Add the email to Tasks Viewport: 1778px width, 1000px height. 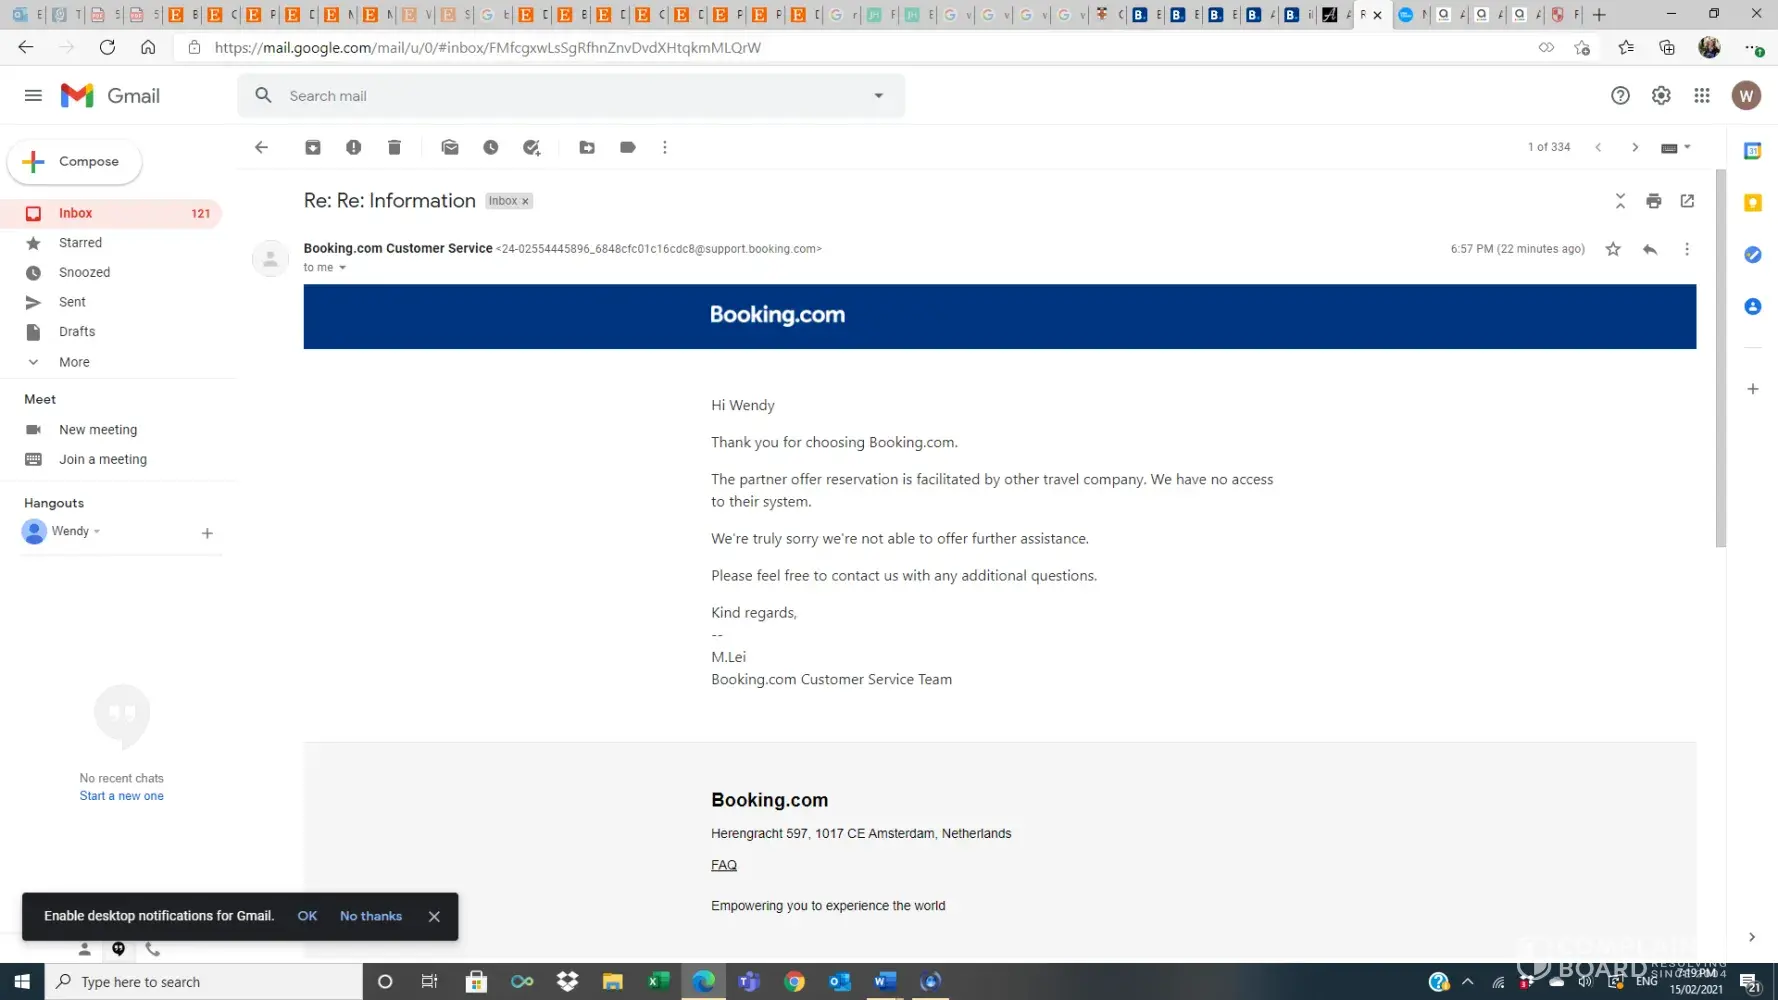click(x=532, y=147)
